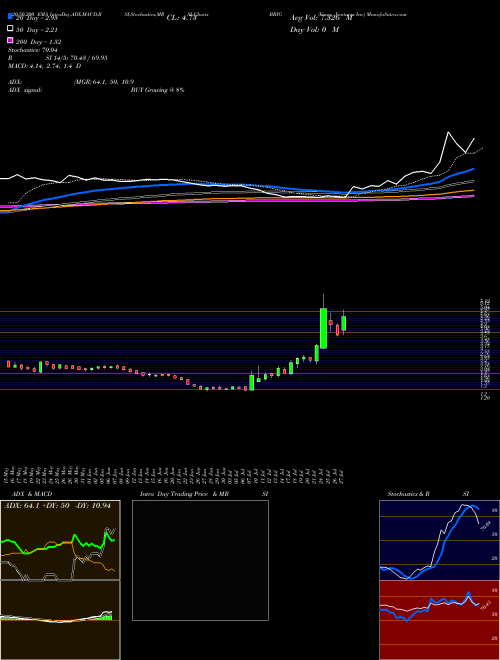Click the 'Stochastics: 70.04' readout

tap(32, 50)
